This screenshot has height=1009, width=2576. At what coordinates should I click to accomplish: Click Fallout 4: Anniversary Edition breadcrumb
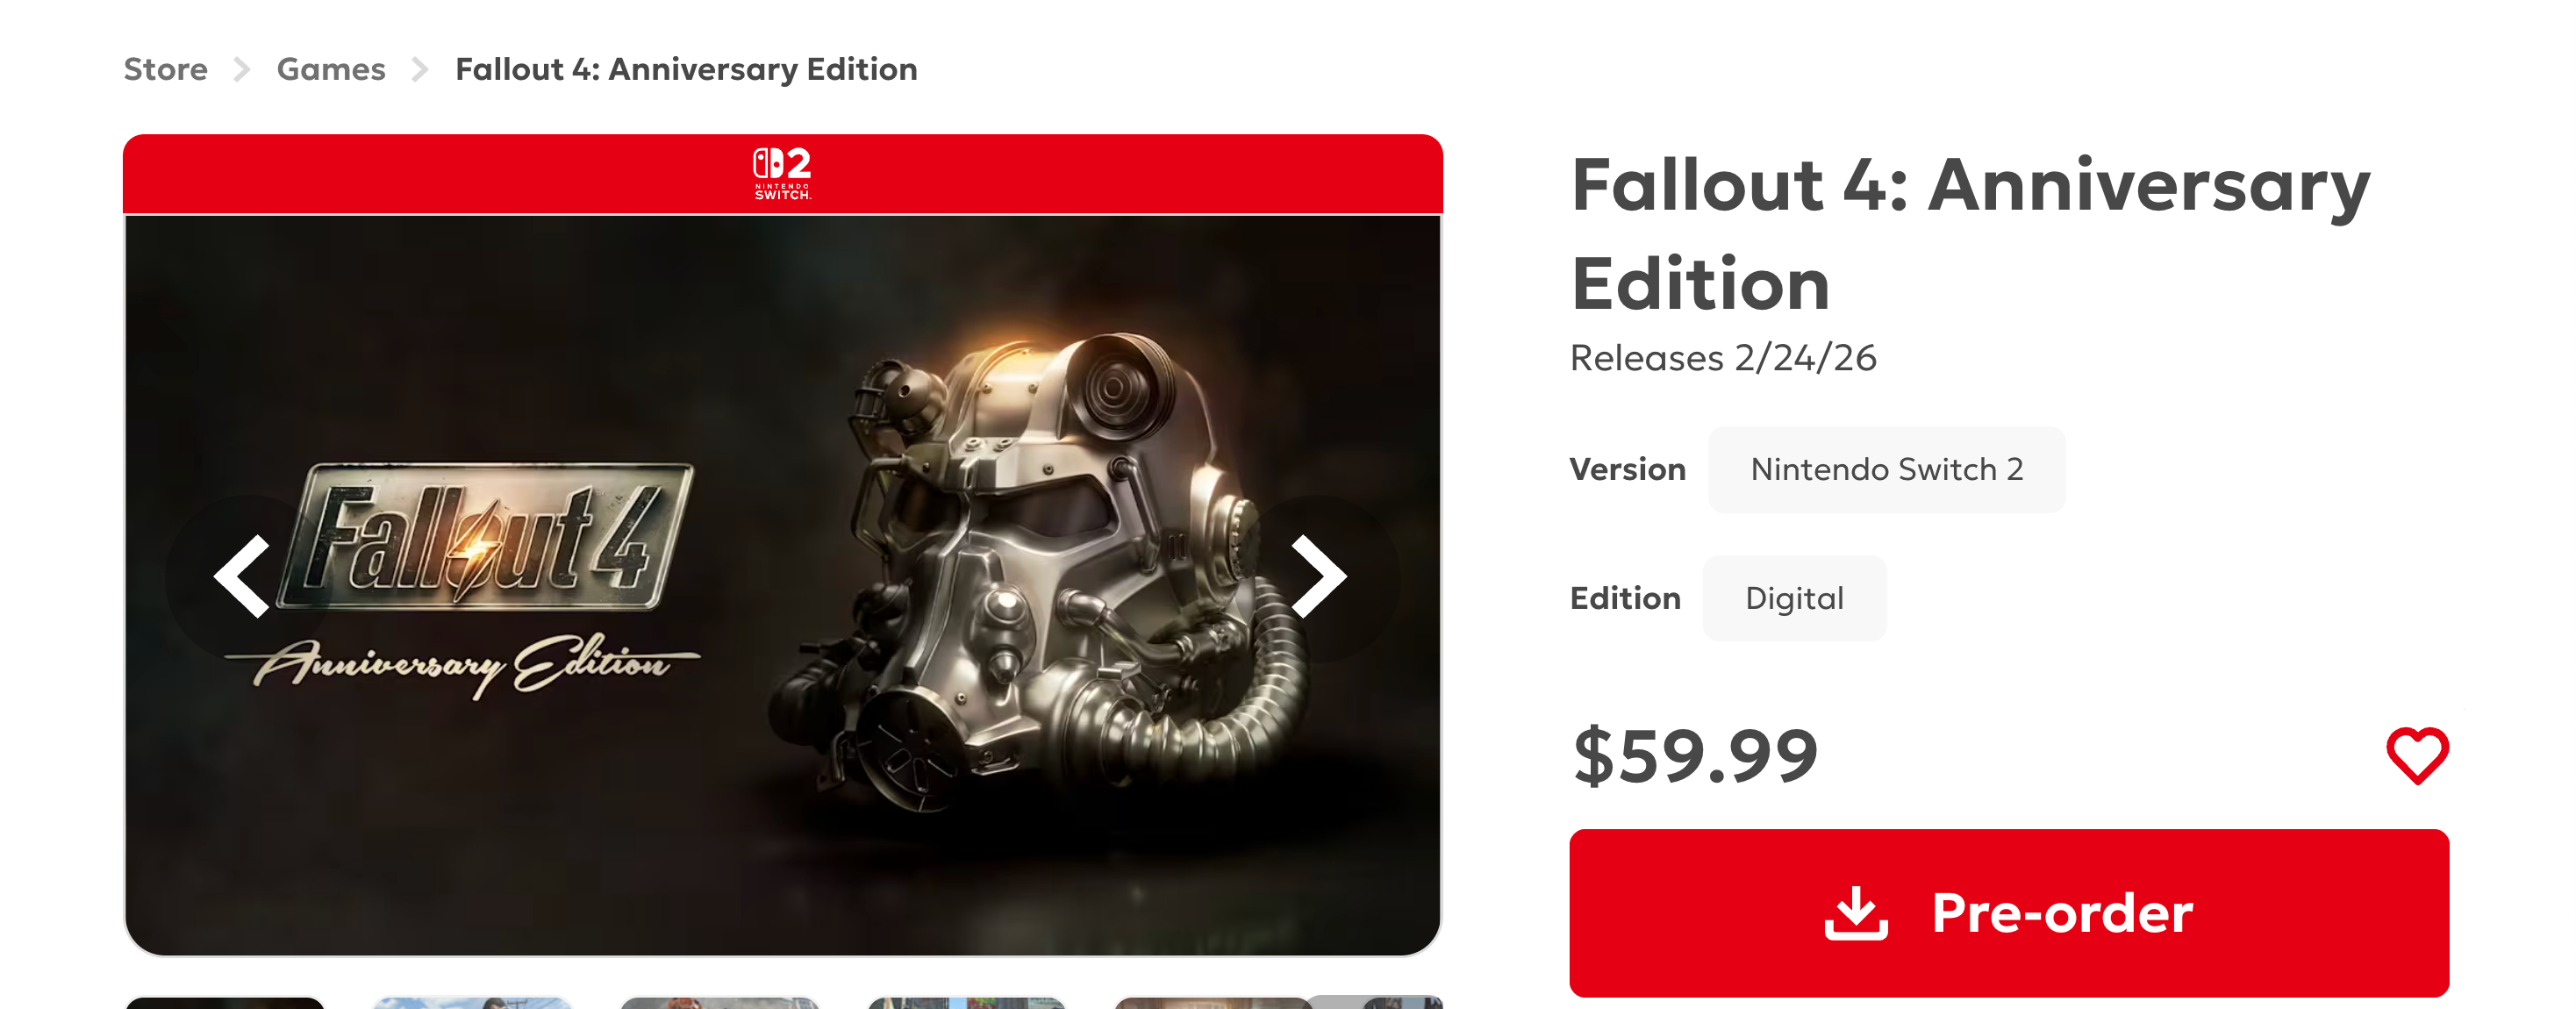click(686, 70)
